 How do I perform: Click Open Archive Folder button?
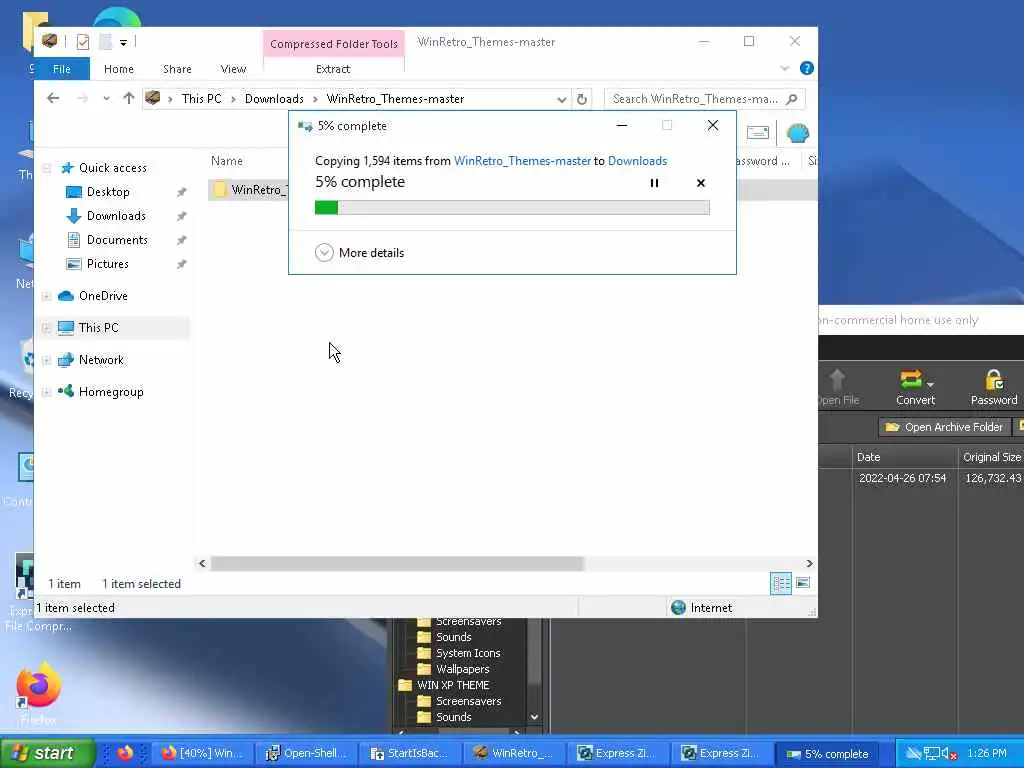tap(944, 427)
